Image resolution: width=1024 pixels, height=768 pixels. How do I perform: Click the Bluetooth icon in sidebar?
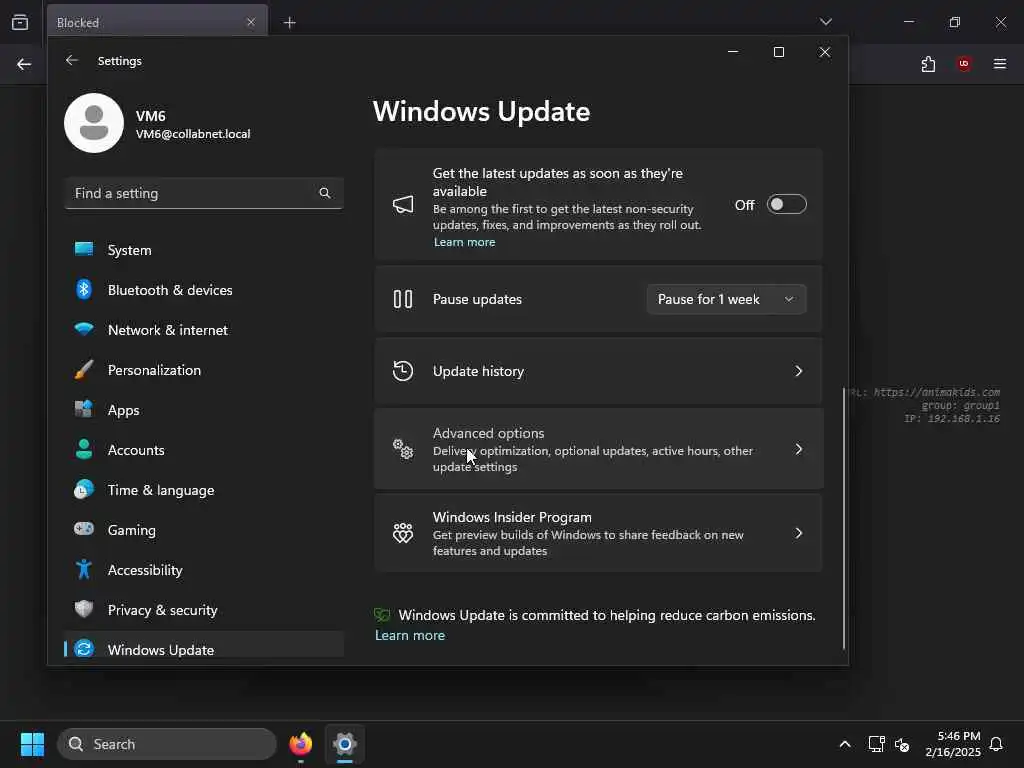84,289
